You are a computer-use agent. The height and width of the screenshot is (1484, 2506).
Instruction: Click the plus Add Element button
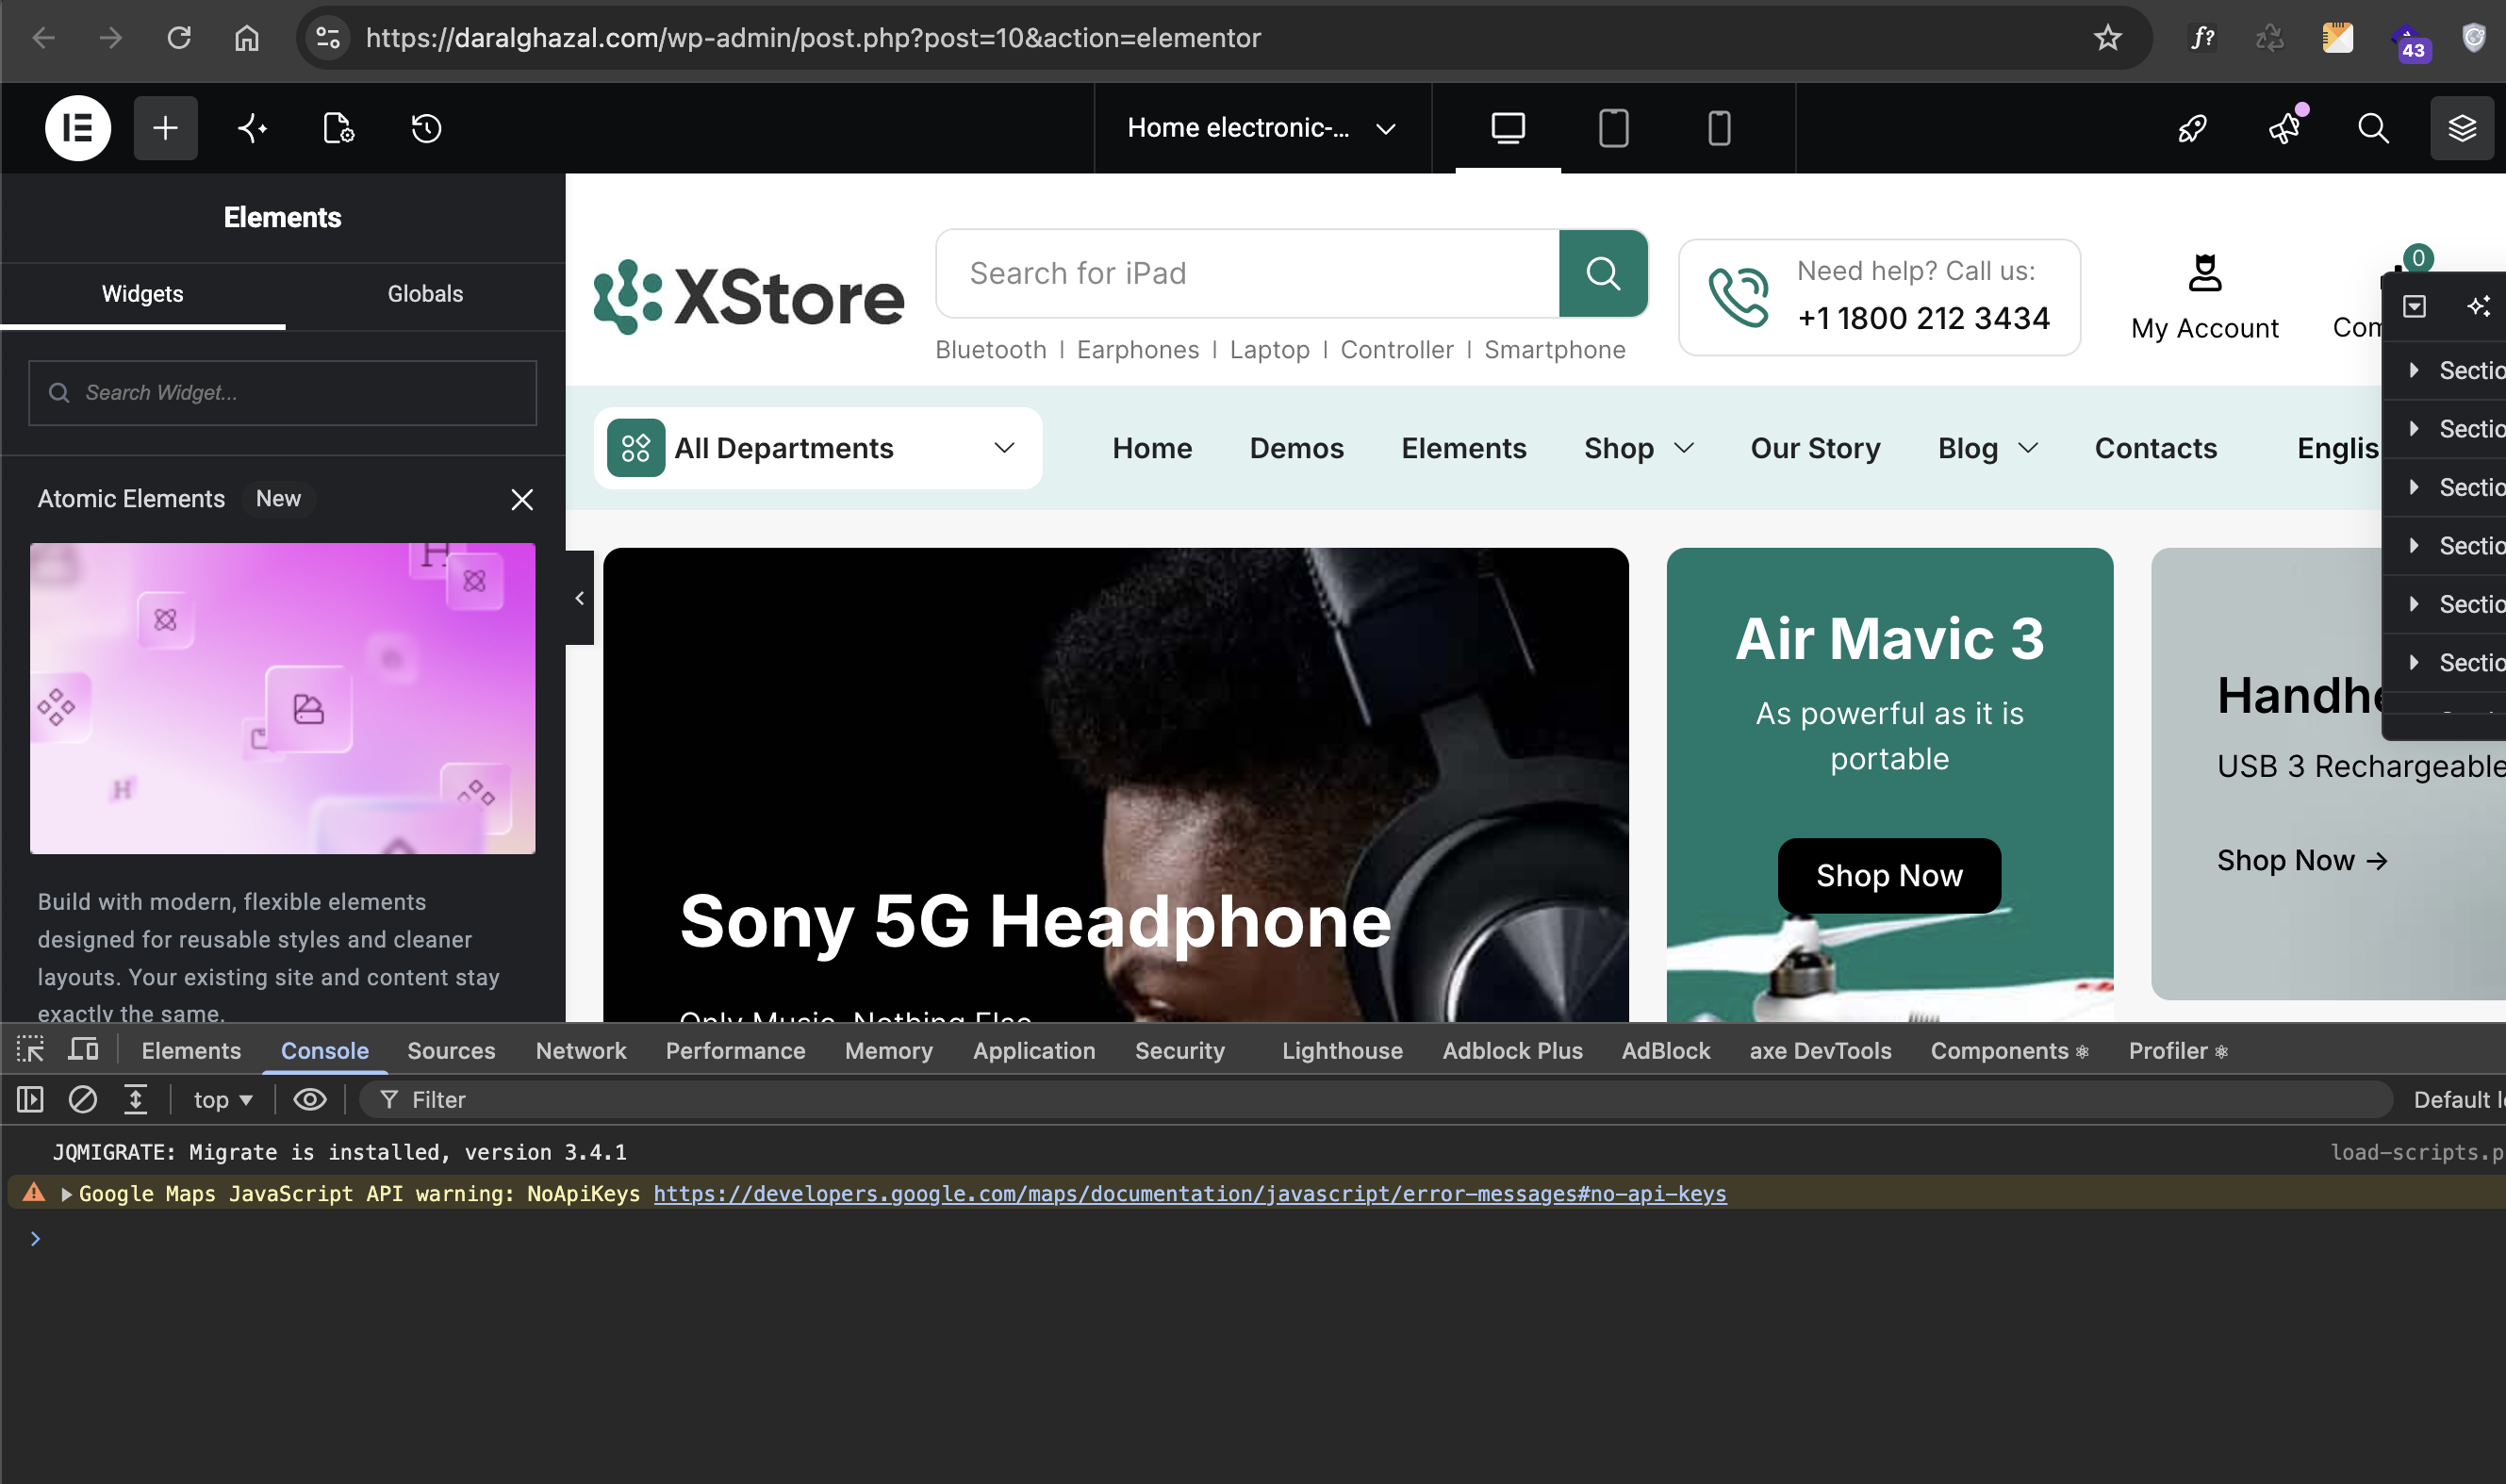click(x=166, y=128)
